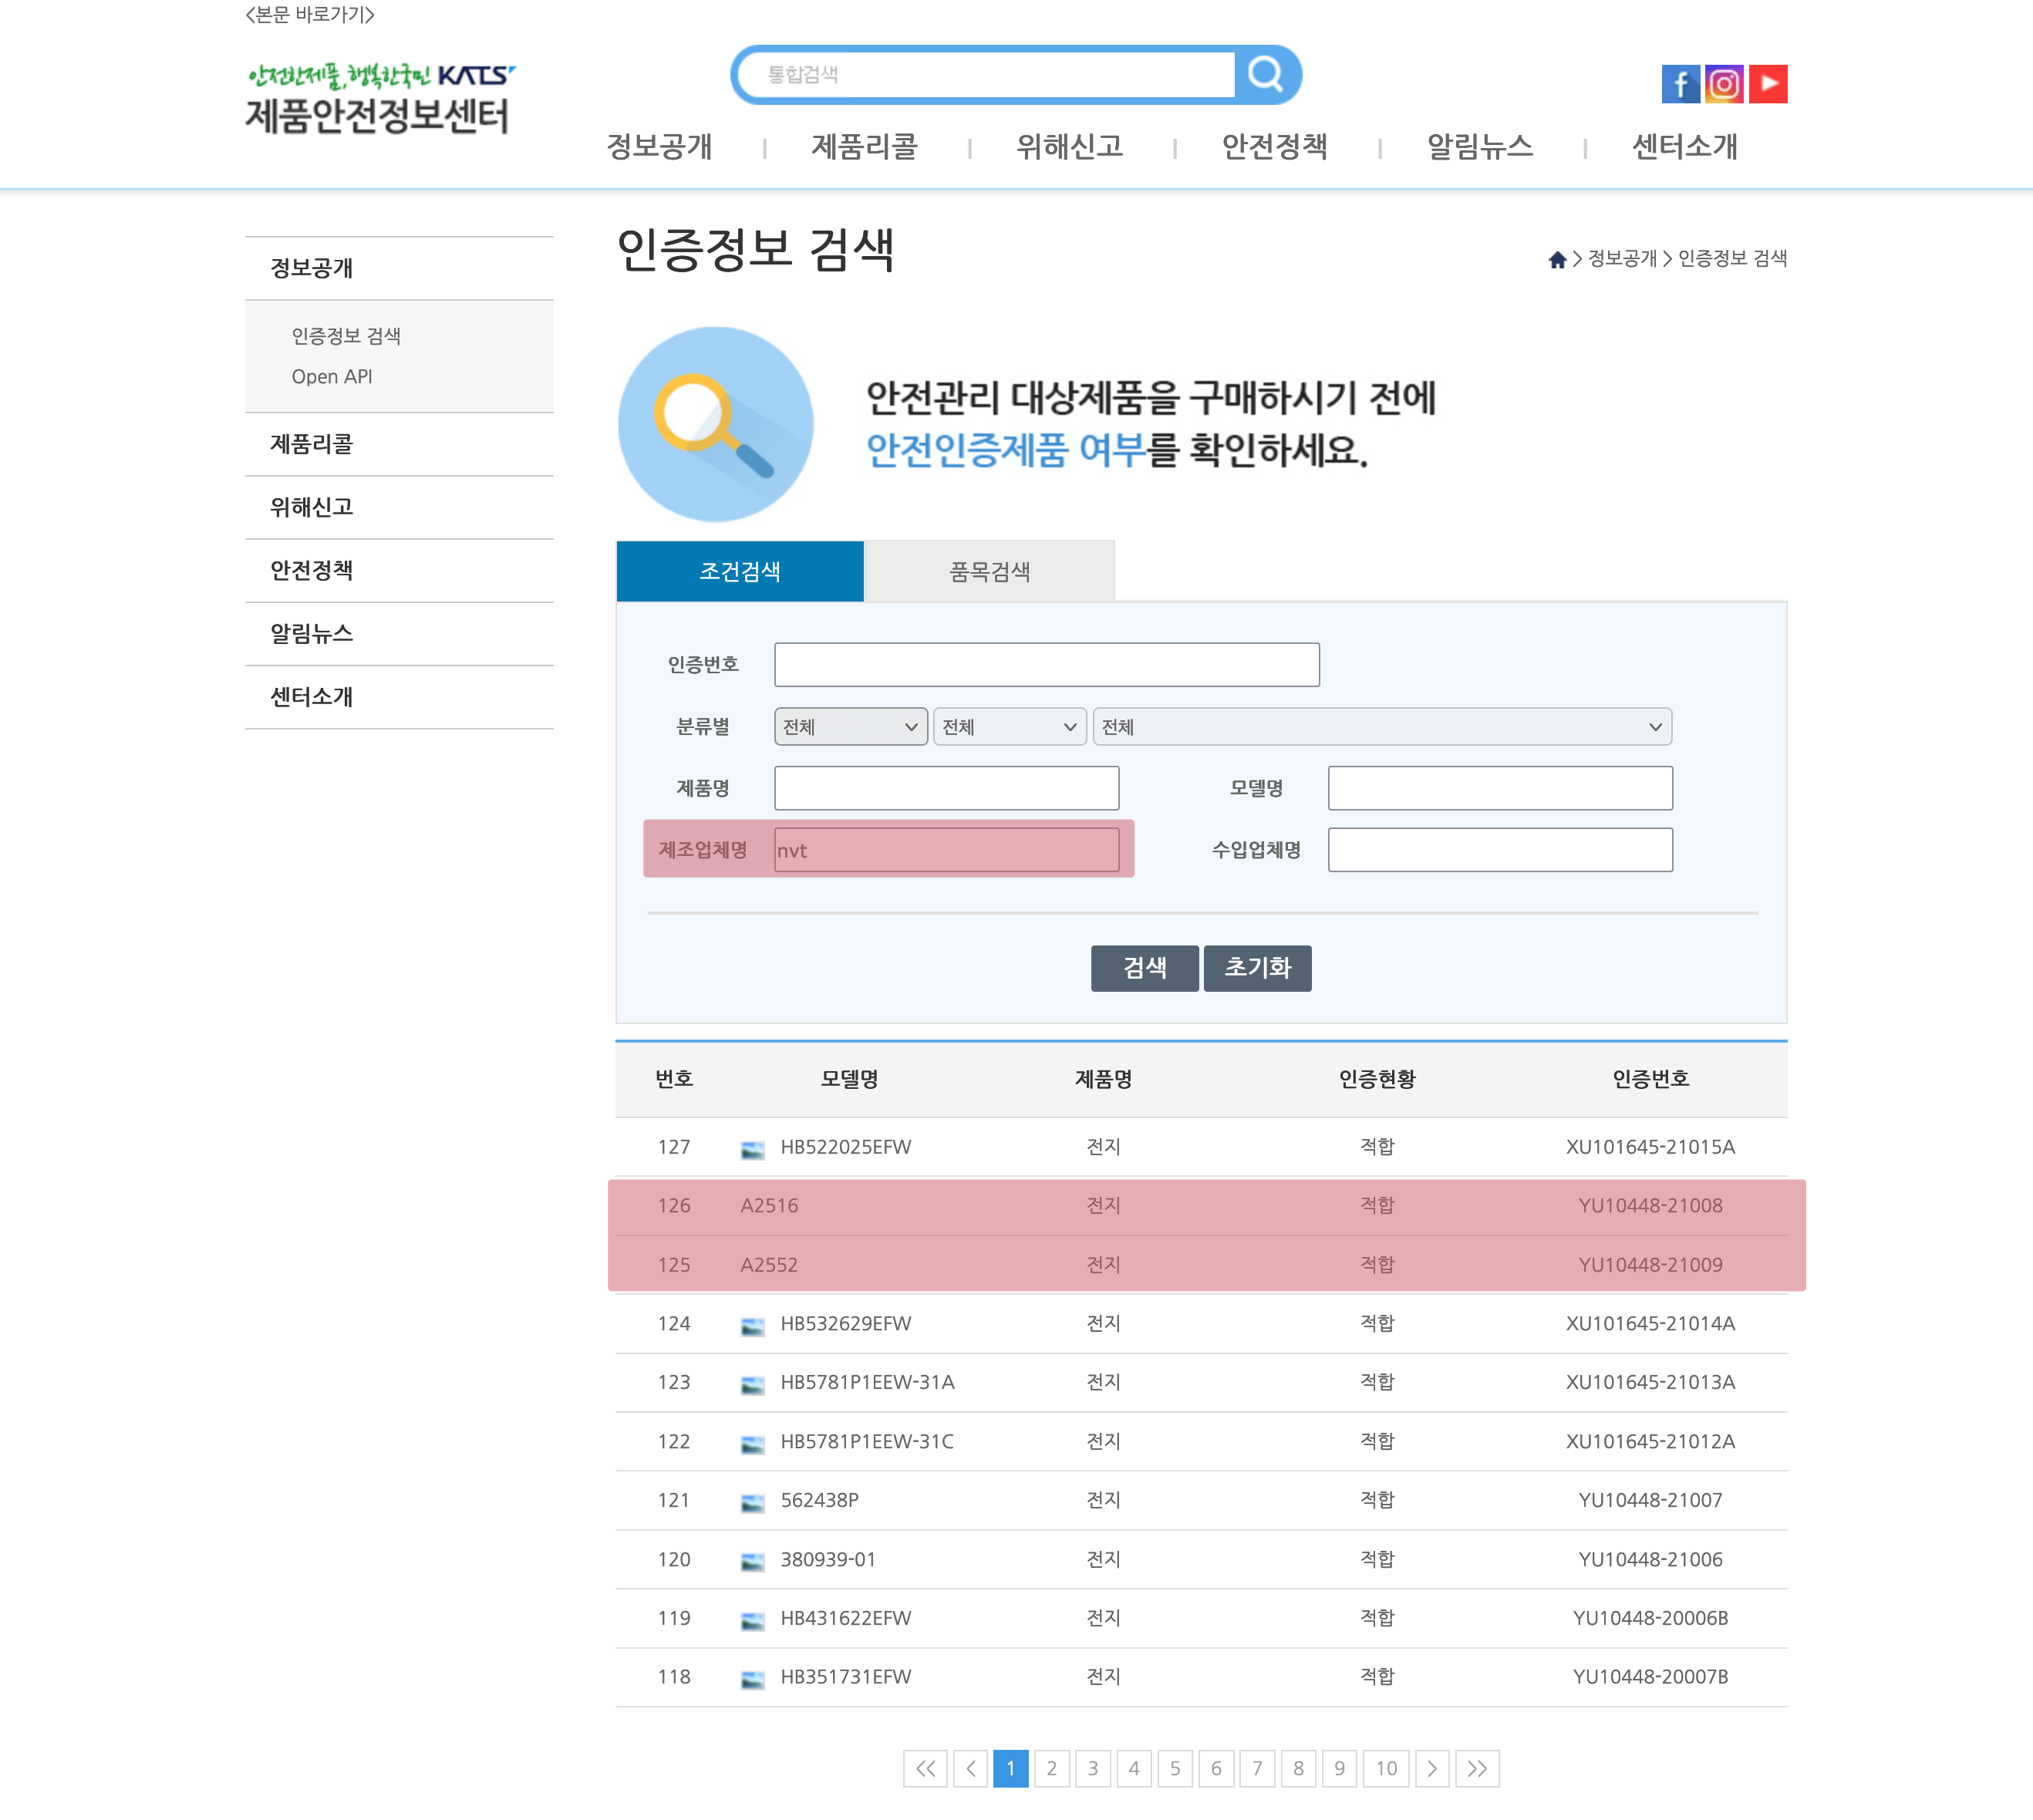Click the Facebook icon in header
This screenshot has width=2033, height=1820.
(1680, 84)
